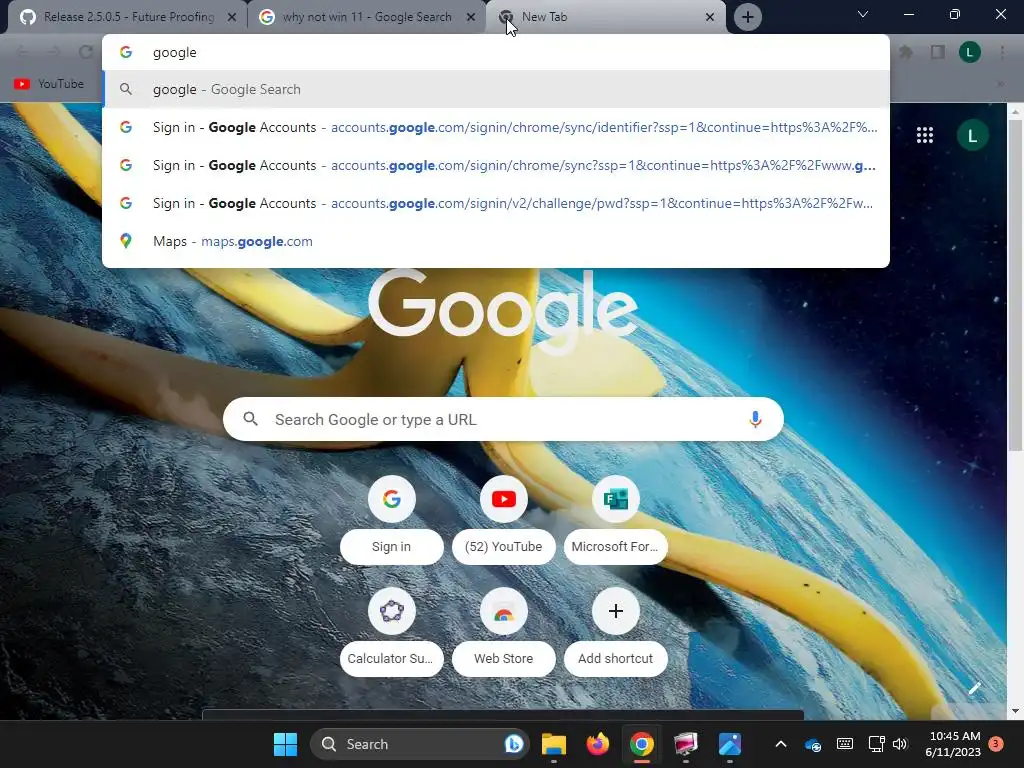Click the taskbar Search box
The width and height of the screenshot is (1024, 768).
[x=420, y=744]
